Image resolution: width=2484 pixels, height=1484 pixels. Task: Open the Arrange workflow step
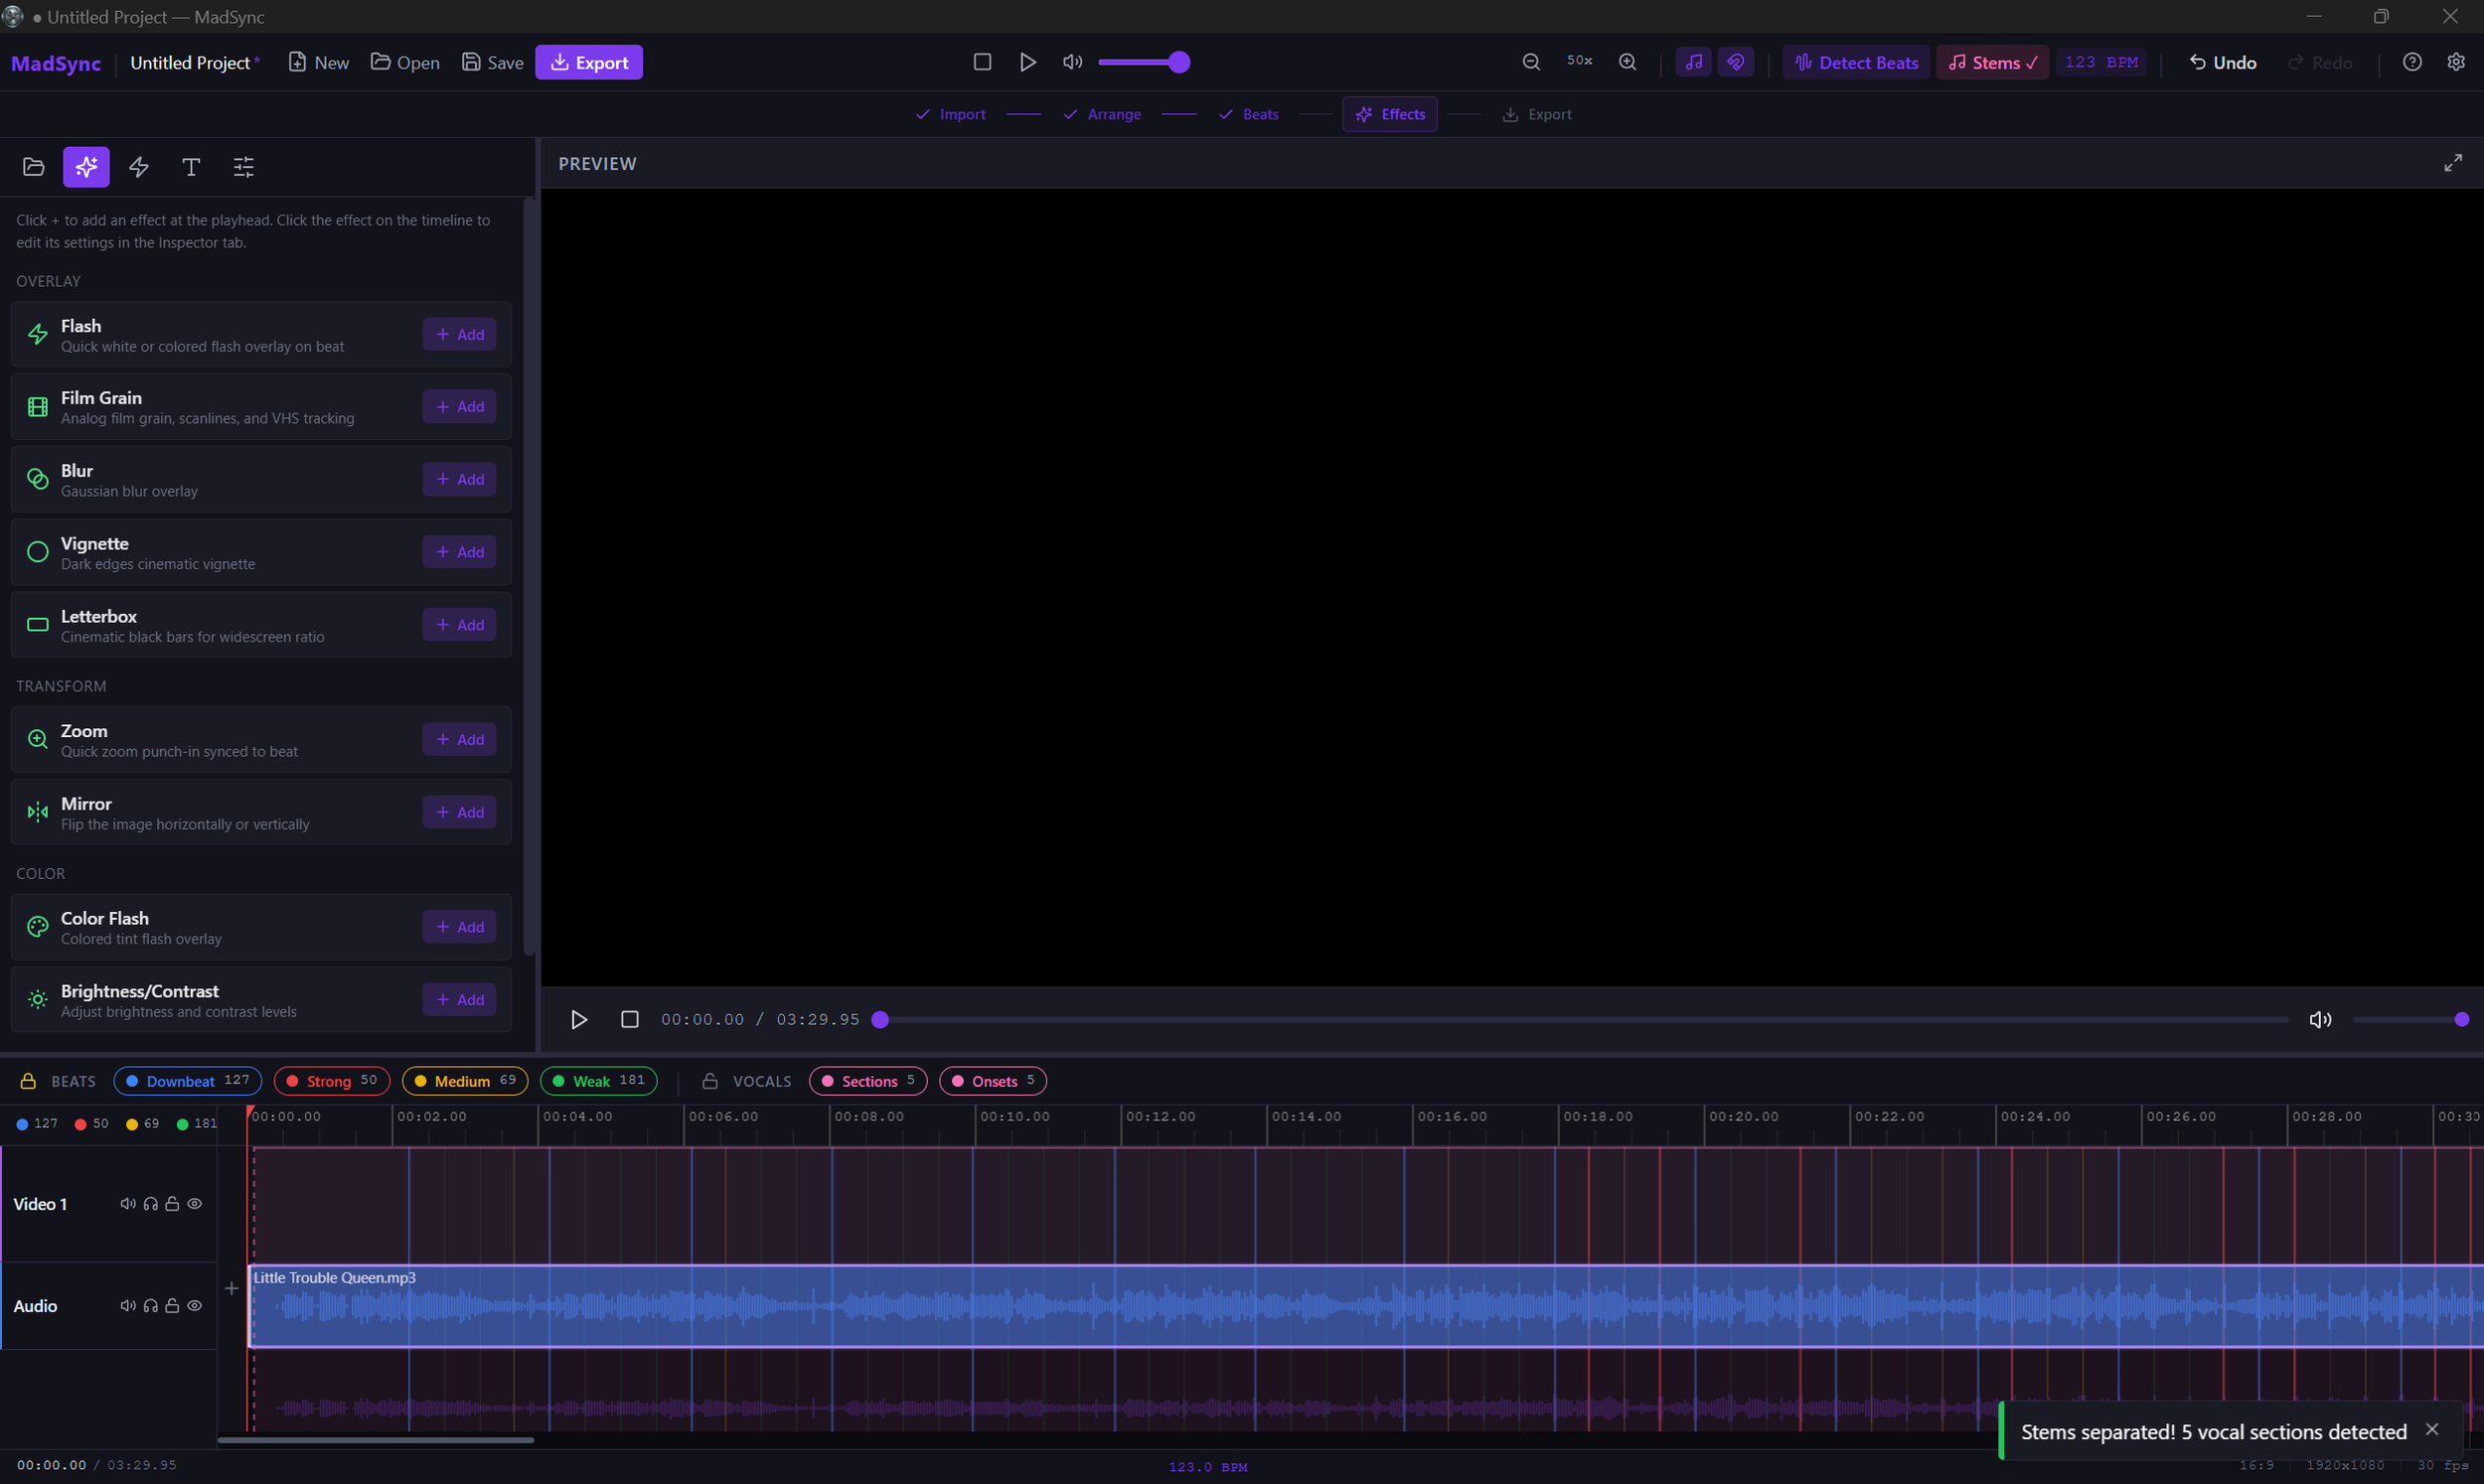click(1101, 114)
